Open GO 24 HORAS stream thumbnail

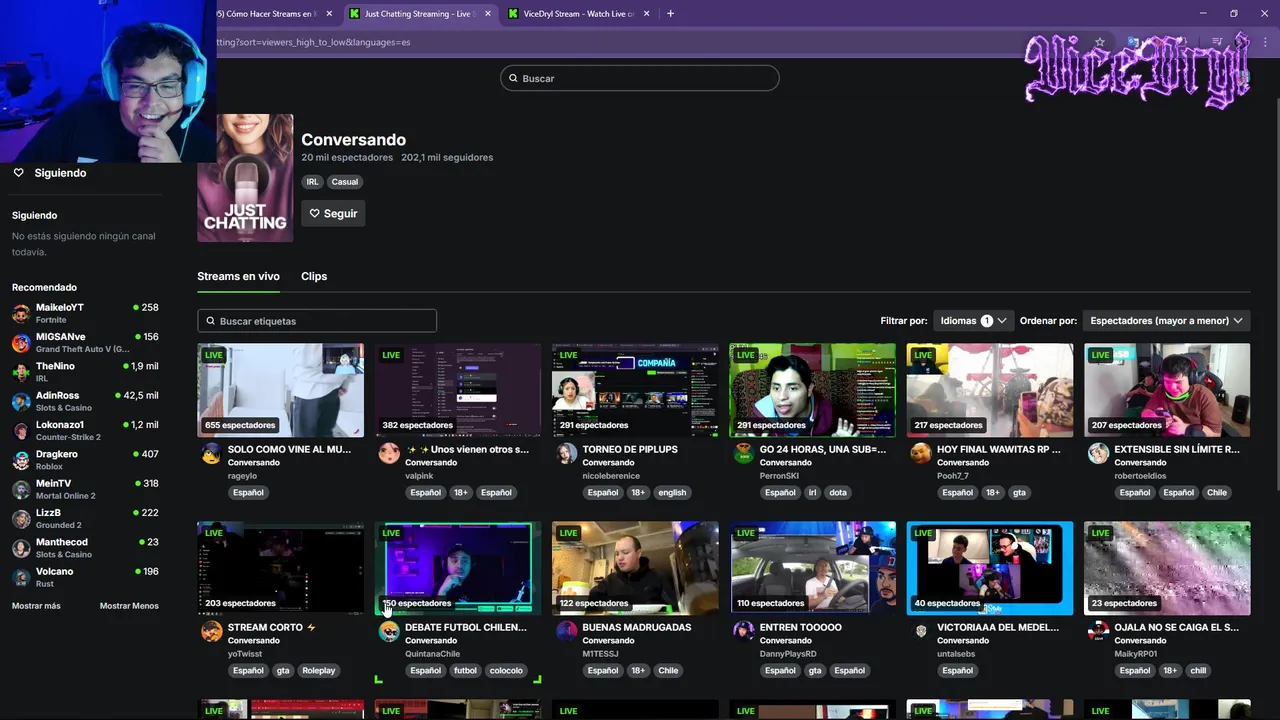(x=812, y=390)
